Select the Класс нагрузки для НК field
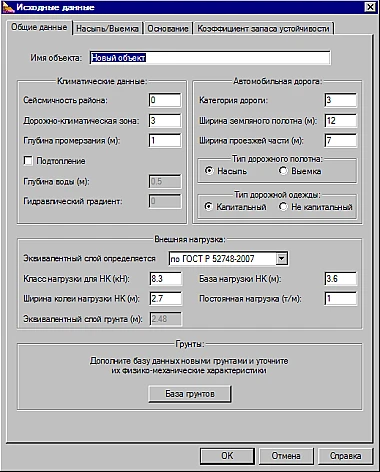Screen dimensions: 380x472 (166, 279)
